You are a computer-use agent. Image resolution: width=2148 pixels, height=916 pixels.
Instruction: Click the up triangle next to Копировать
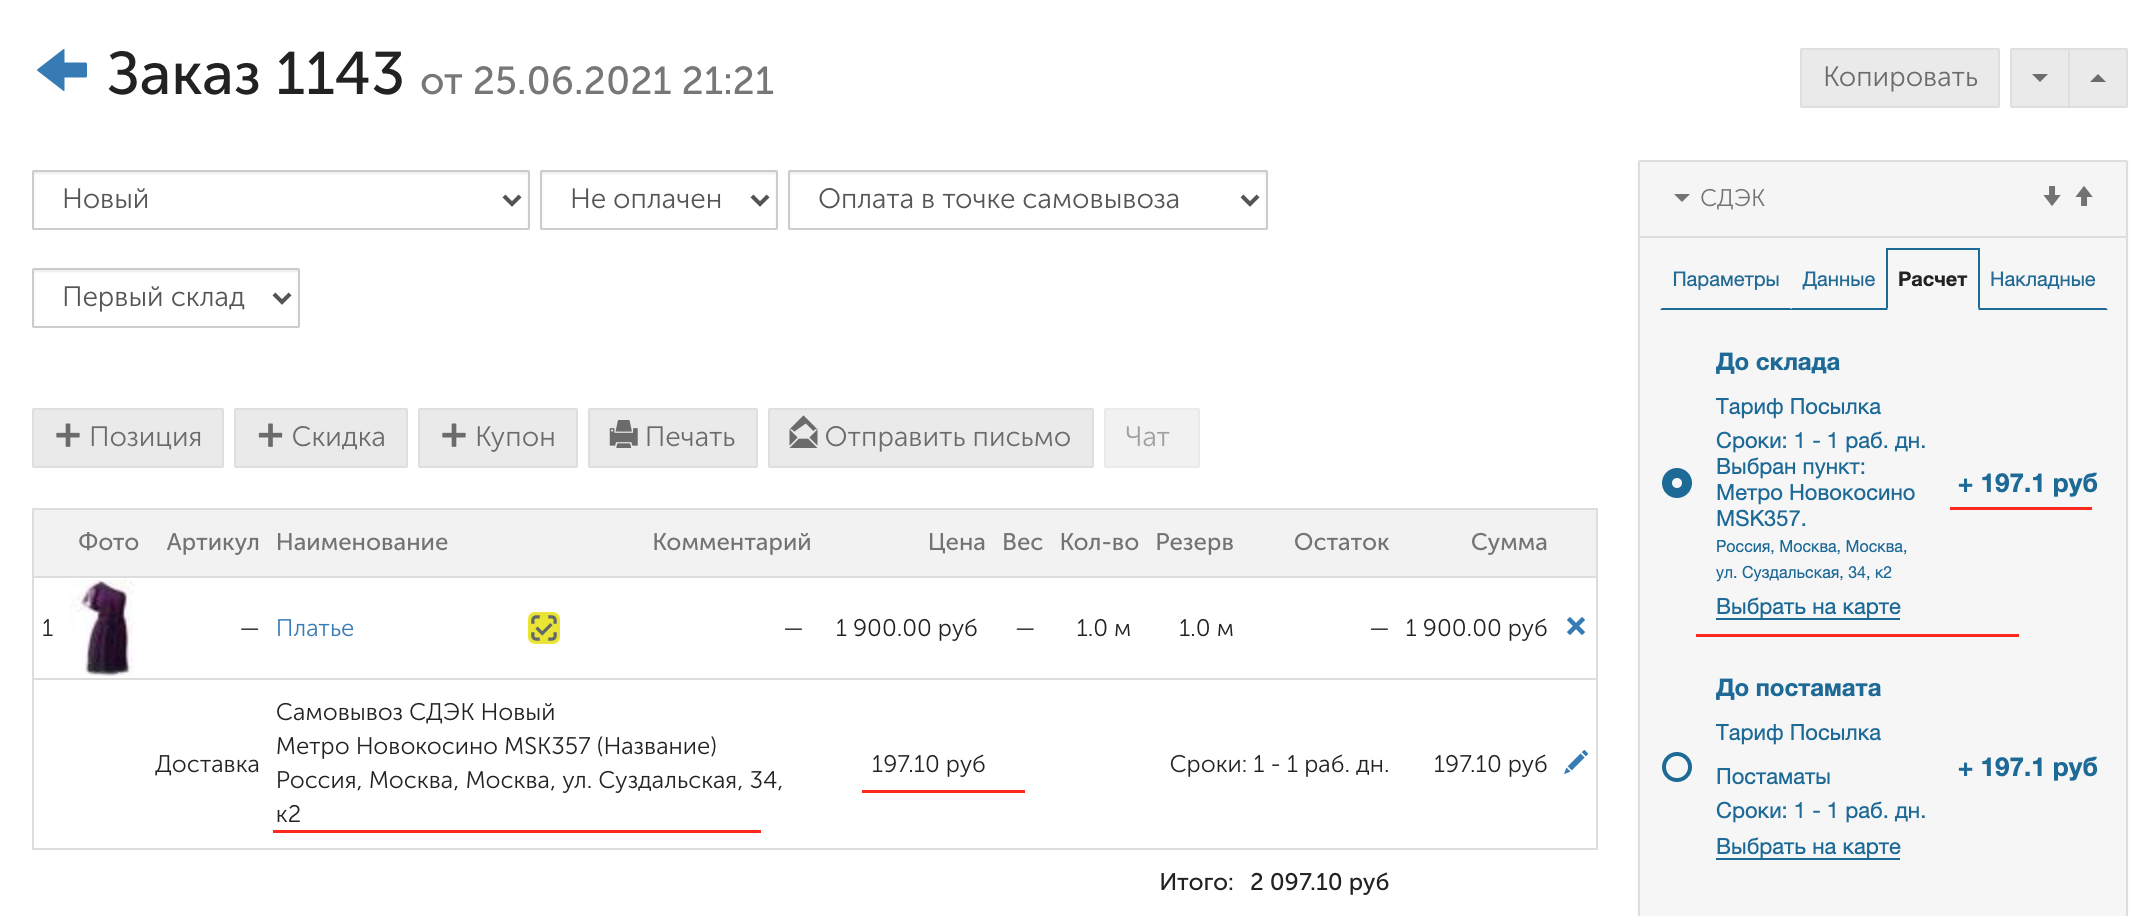point(2097,78)
